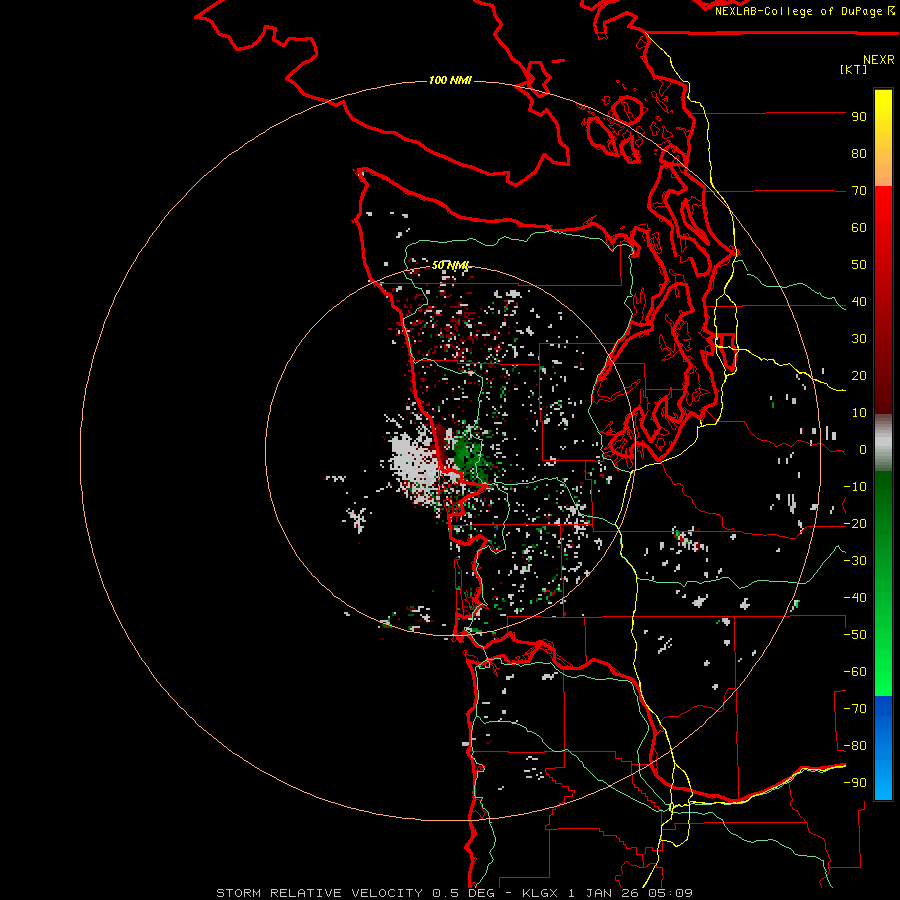Click the positive 20 scale value

859,376
